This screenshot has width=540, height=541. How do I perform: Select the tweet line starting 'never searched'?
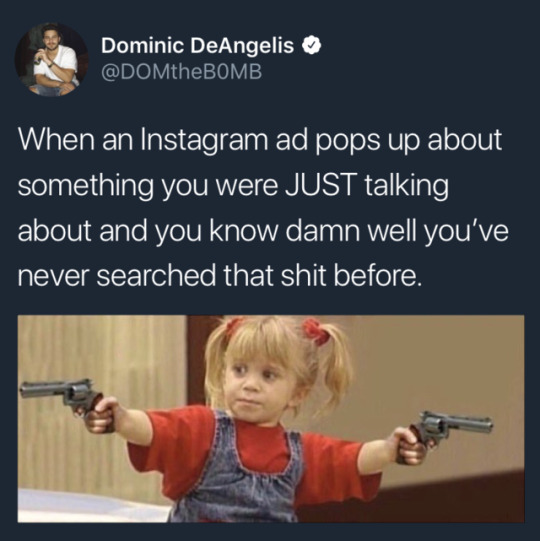[220, 275]
